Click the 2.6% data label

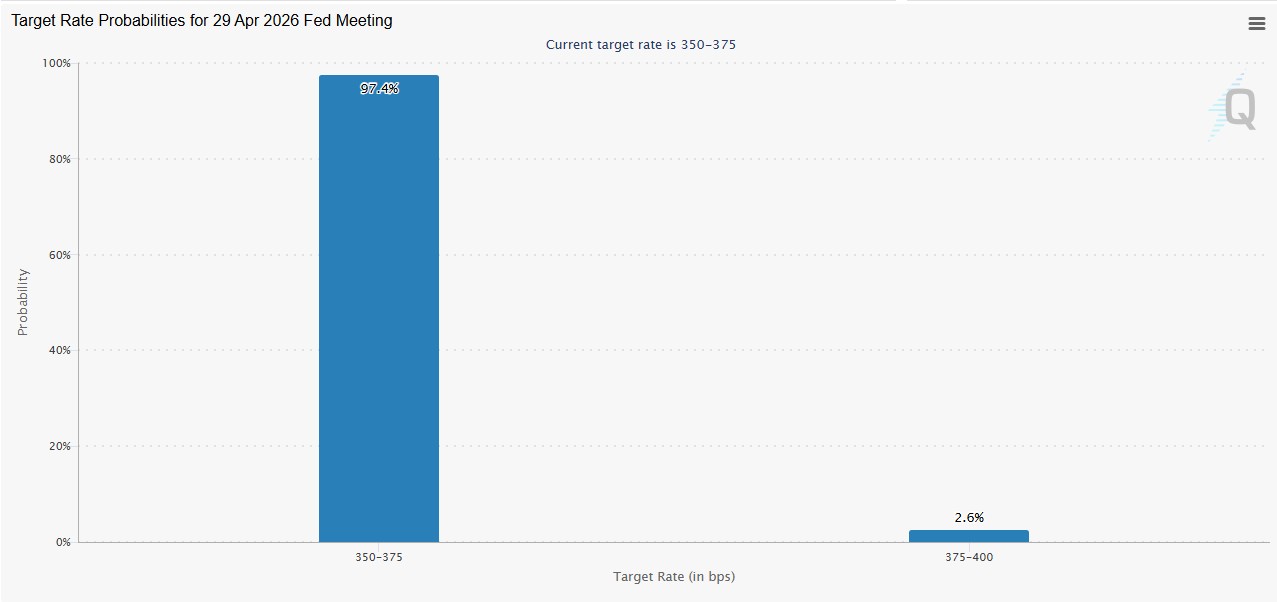pos(968,517)
